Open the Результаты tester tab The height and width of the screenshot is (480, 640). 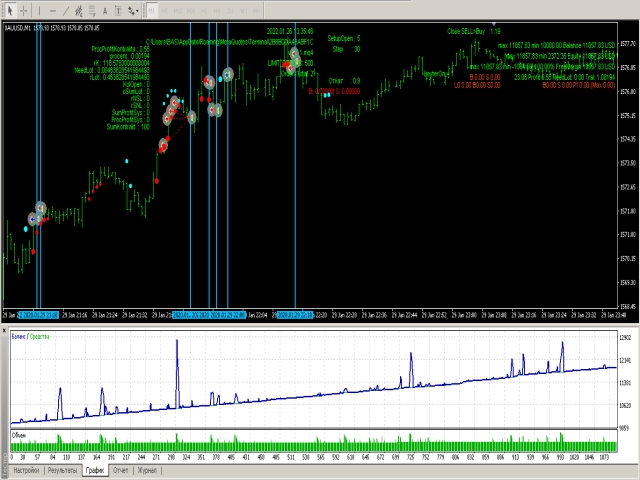(x=62, y=470)
